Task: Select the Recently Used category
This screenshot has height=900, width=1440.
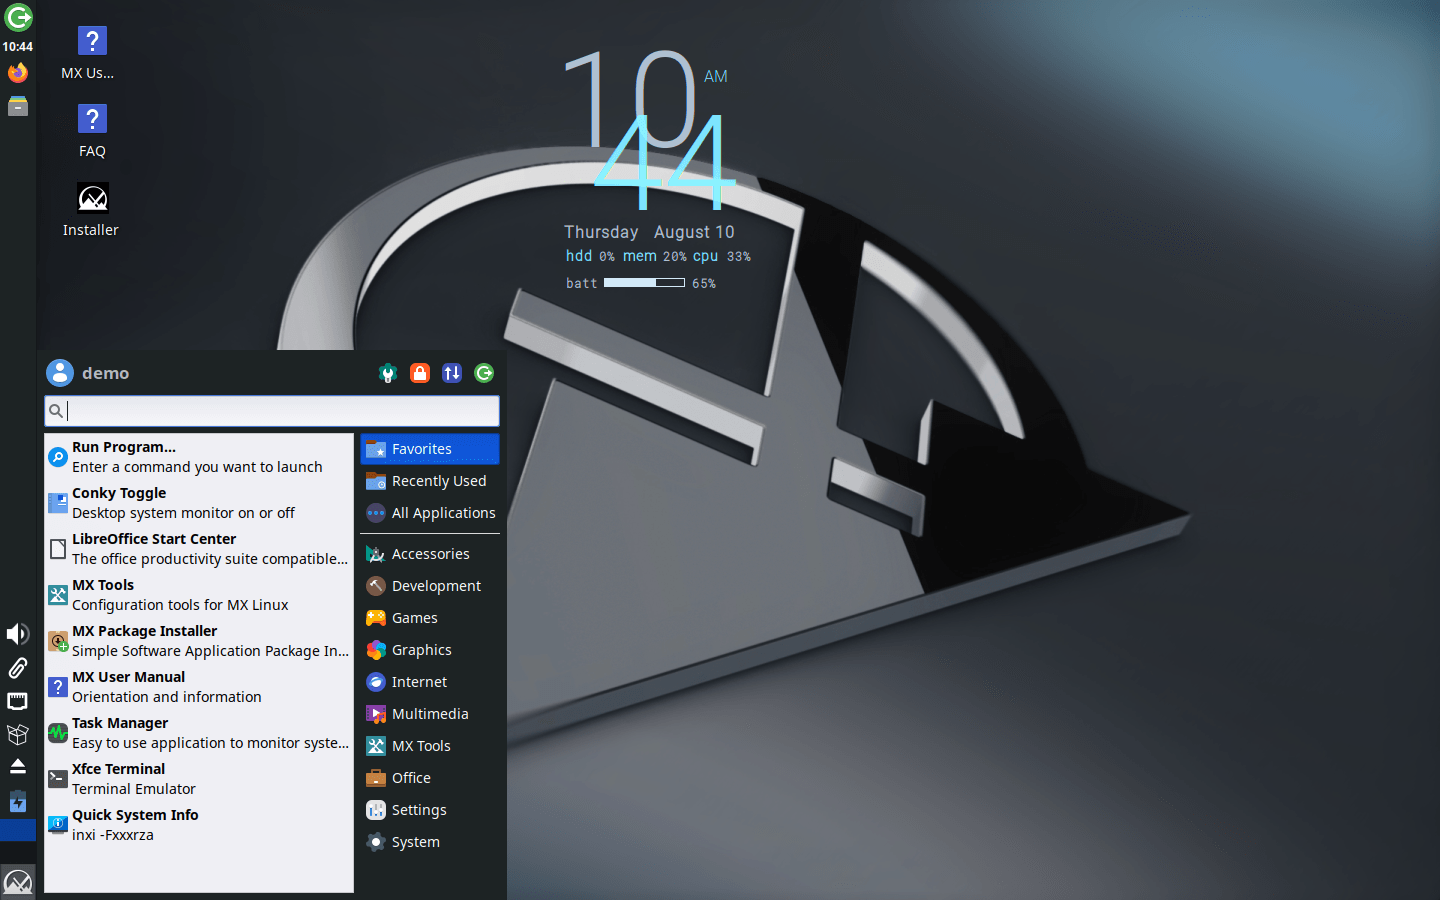Action: coord(430,481)
